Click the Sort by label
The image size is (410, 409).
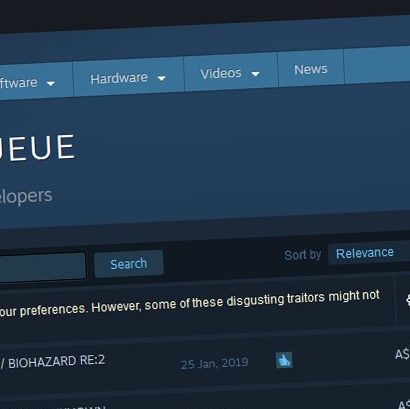pos(303,255)
